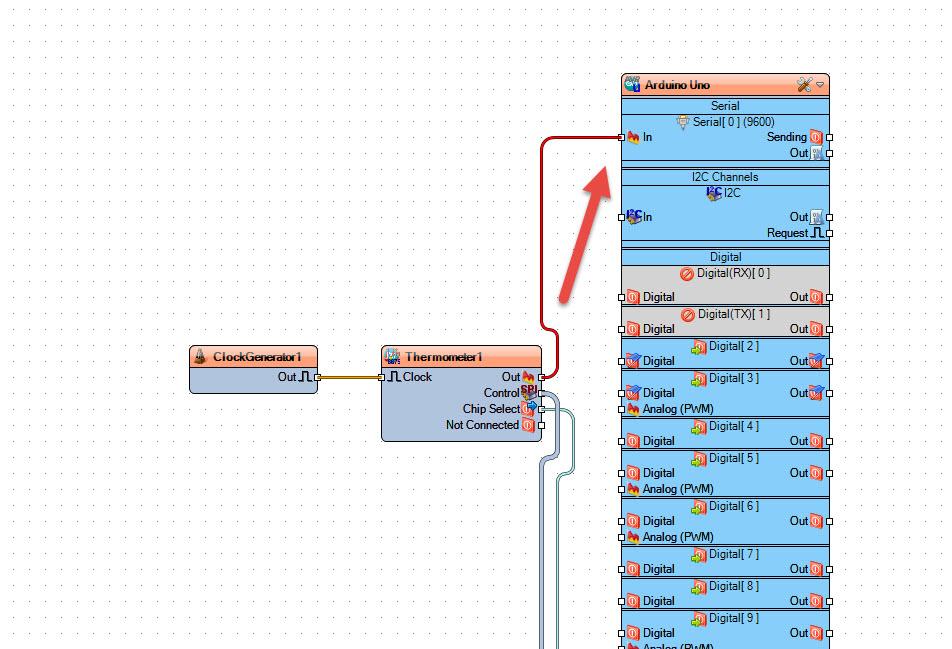Click Thermometer1 Not Connected pin icon

[528, 425]
